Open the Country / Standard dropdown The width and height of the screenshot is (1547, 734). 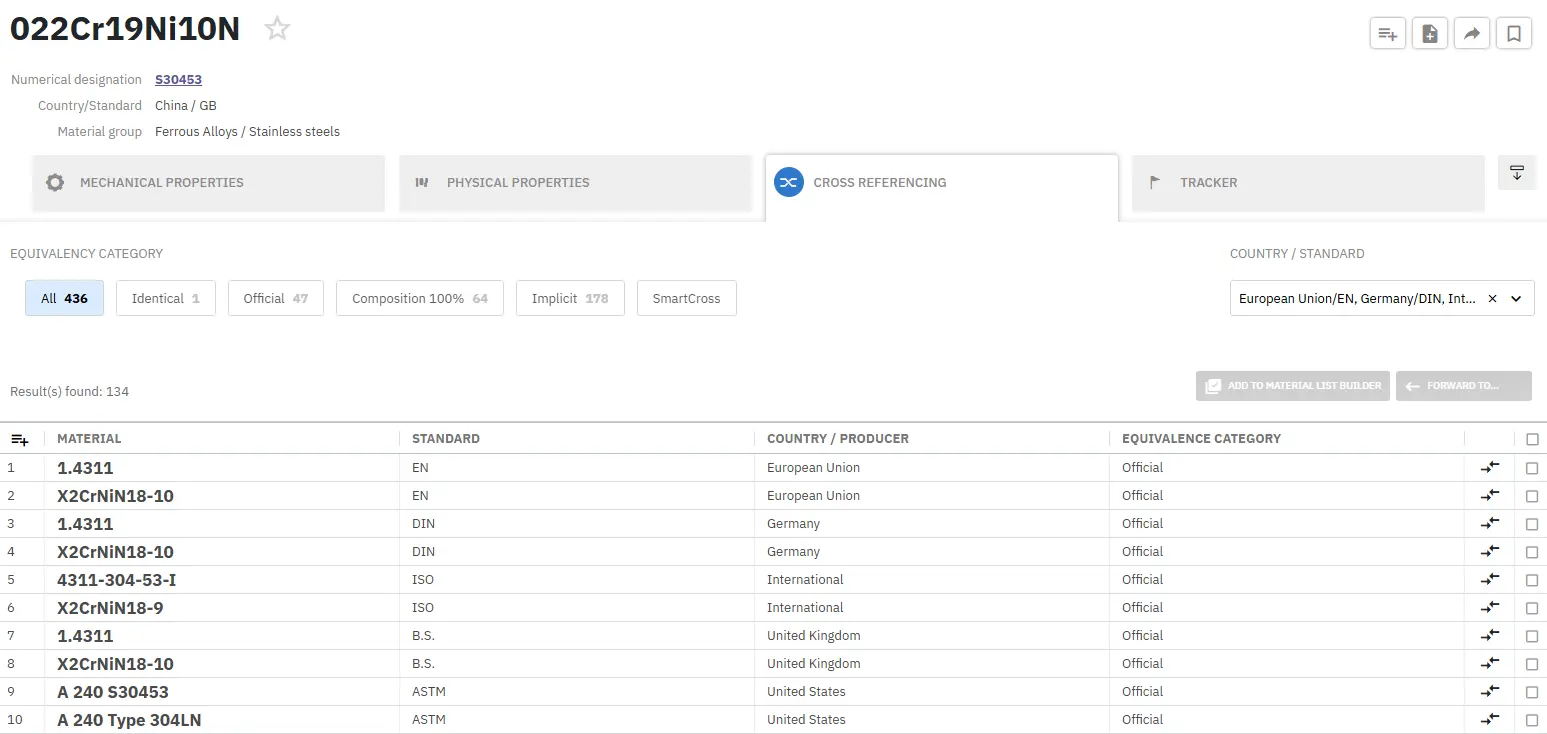tap(1382, 298)
